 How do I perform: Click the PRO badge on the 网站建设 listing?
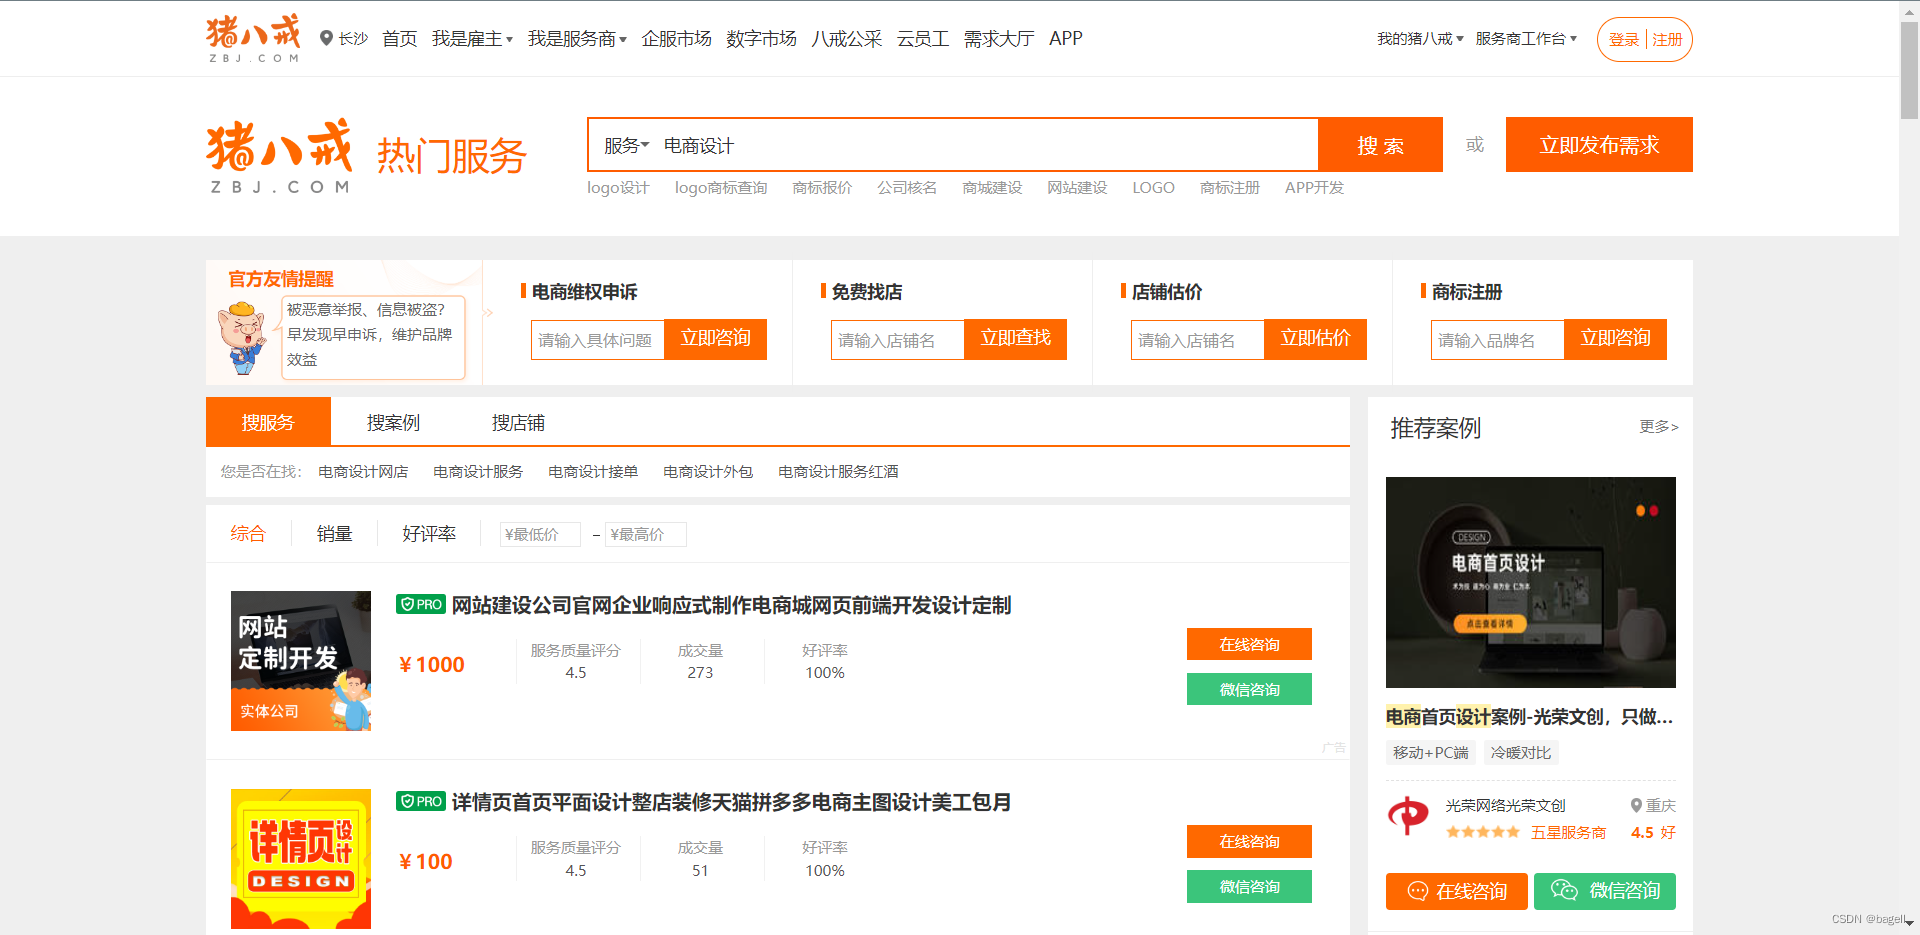[x=421, y=604]
